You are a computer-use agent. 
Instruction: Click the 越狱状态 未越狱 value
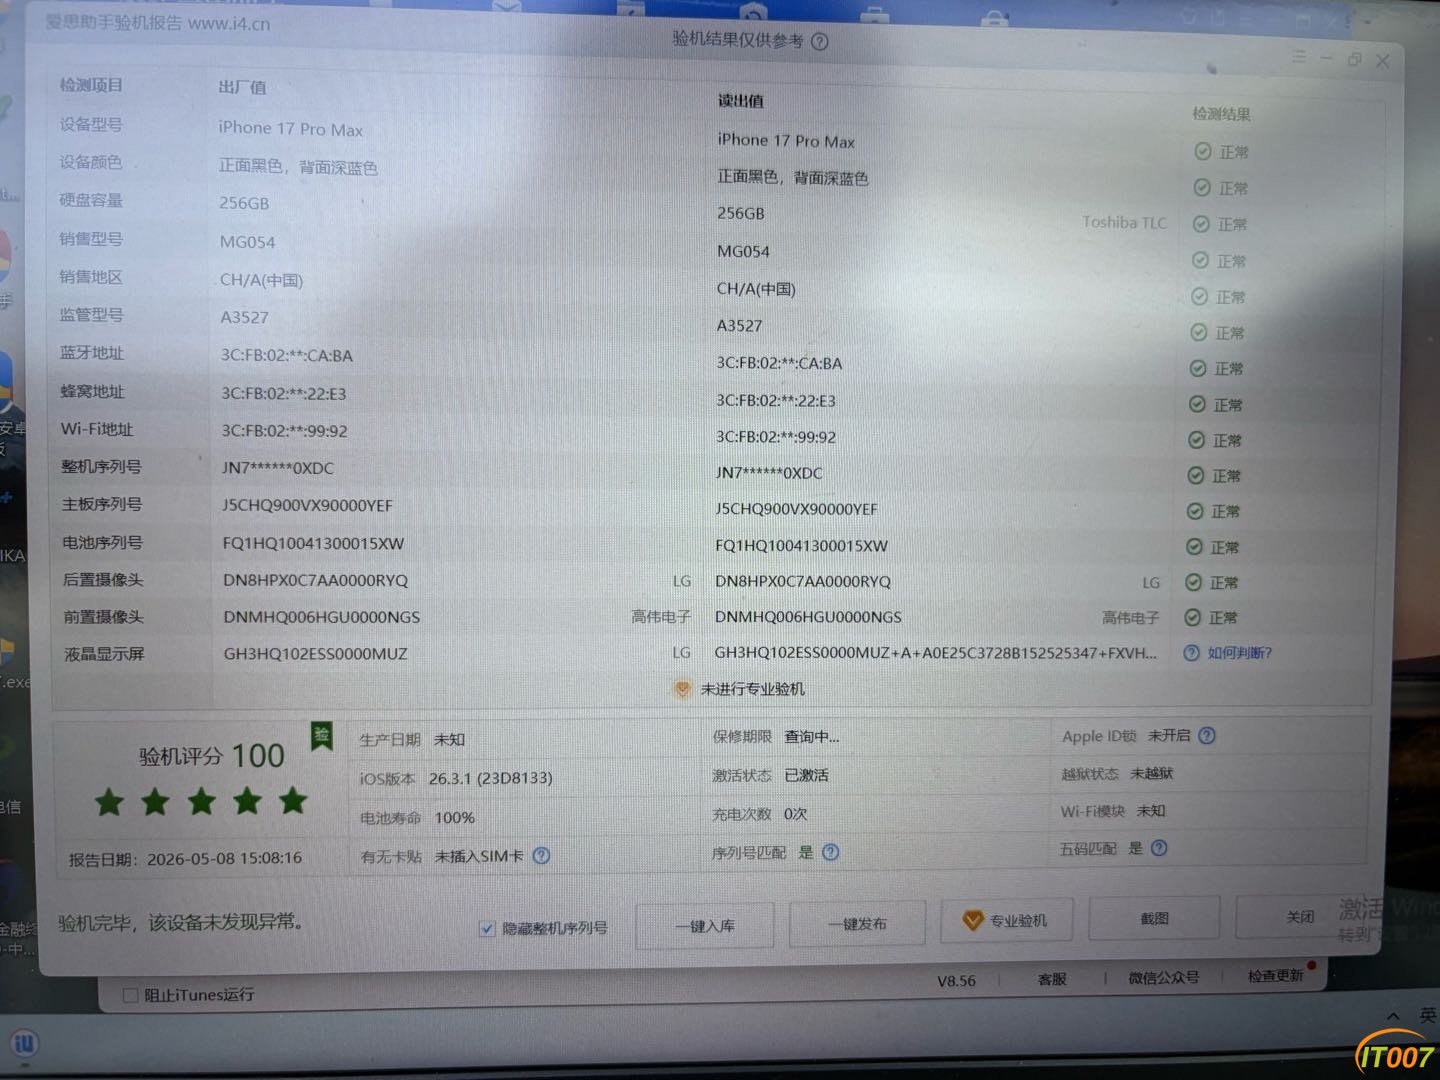[1152, 773]
